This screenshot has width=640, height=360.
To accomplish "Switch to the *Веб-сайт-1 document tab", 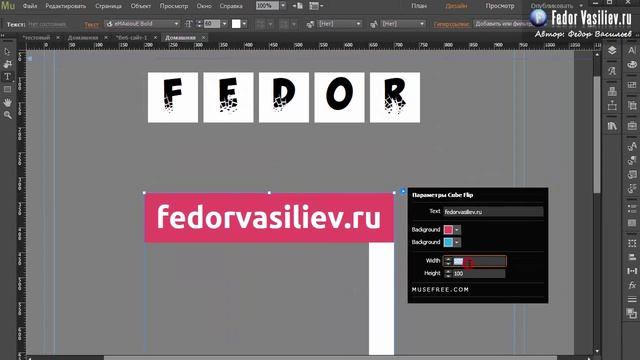I will (x=131, y=38).
